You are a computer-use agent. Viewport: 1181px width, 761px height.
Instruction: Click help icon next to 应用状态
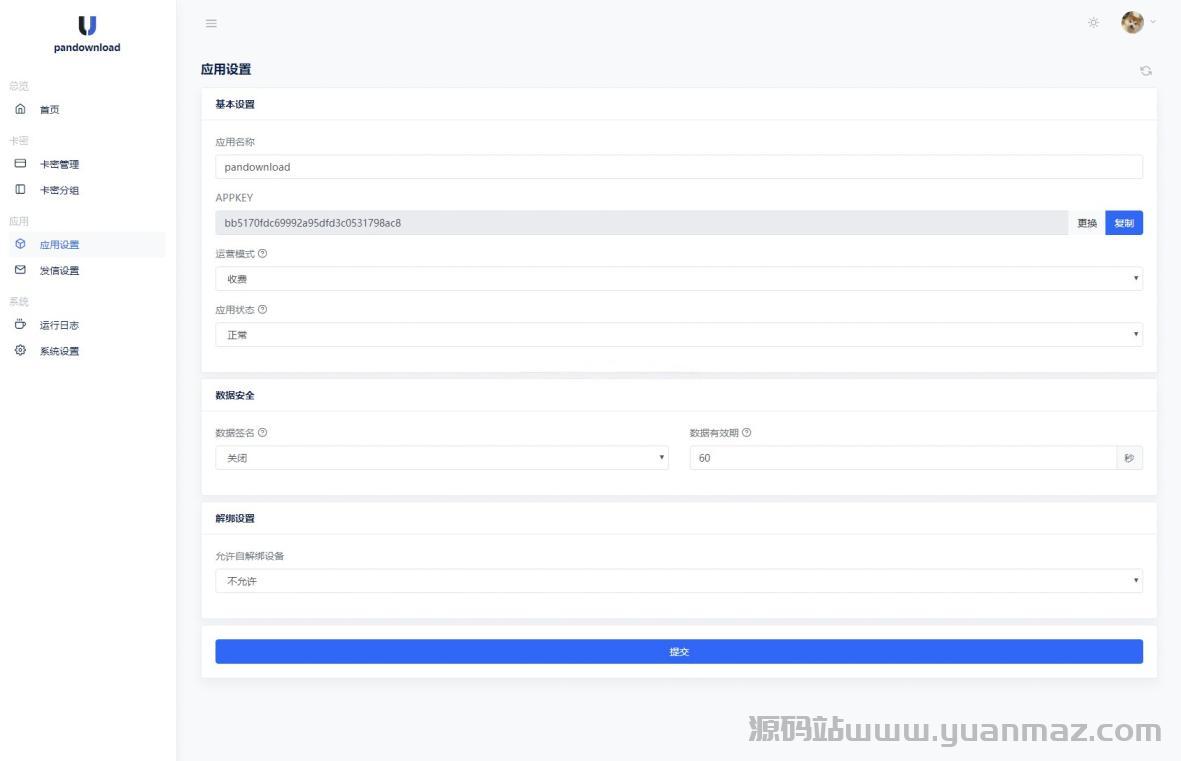(262, 310)
